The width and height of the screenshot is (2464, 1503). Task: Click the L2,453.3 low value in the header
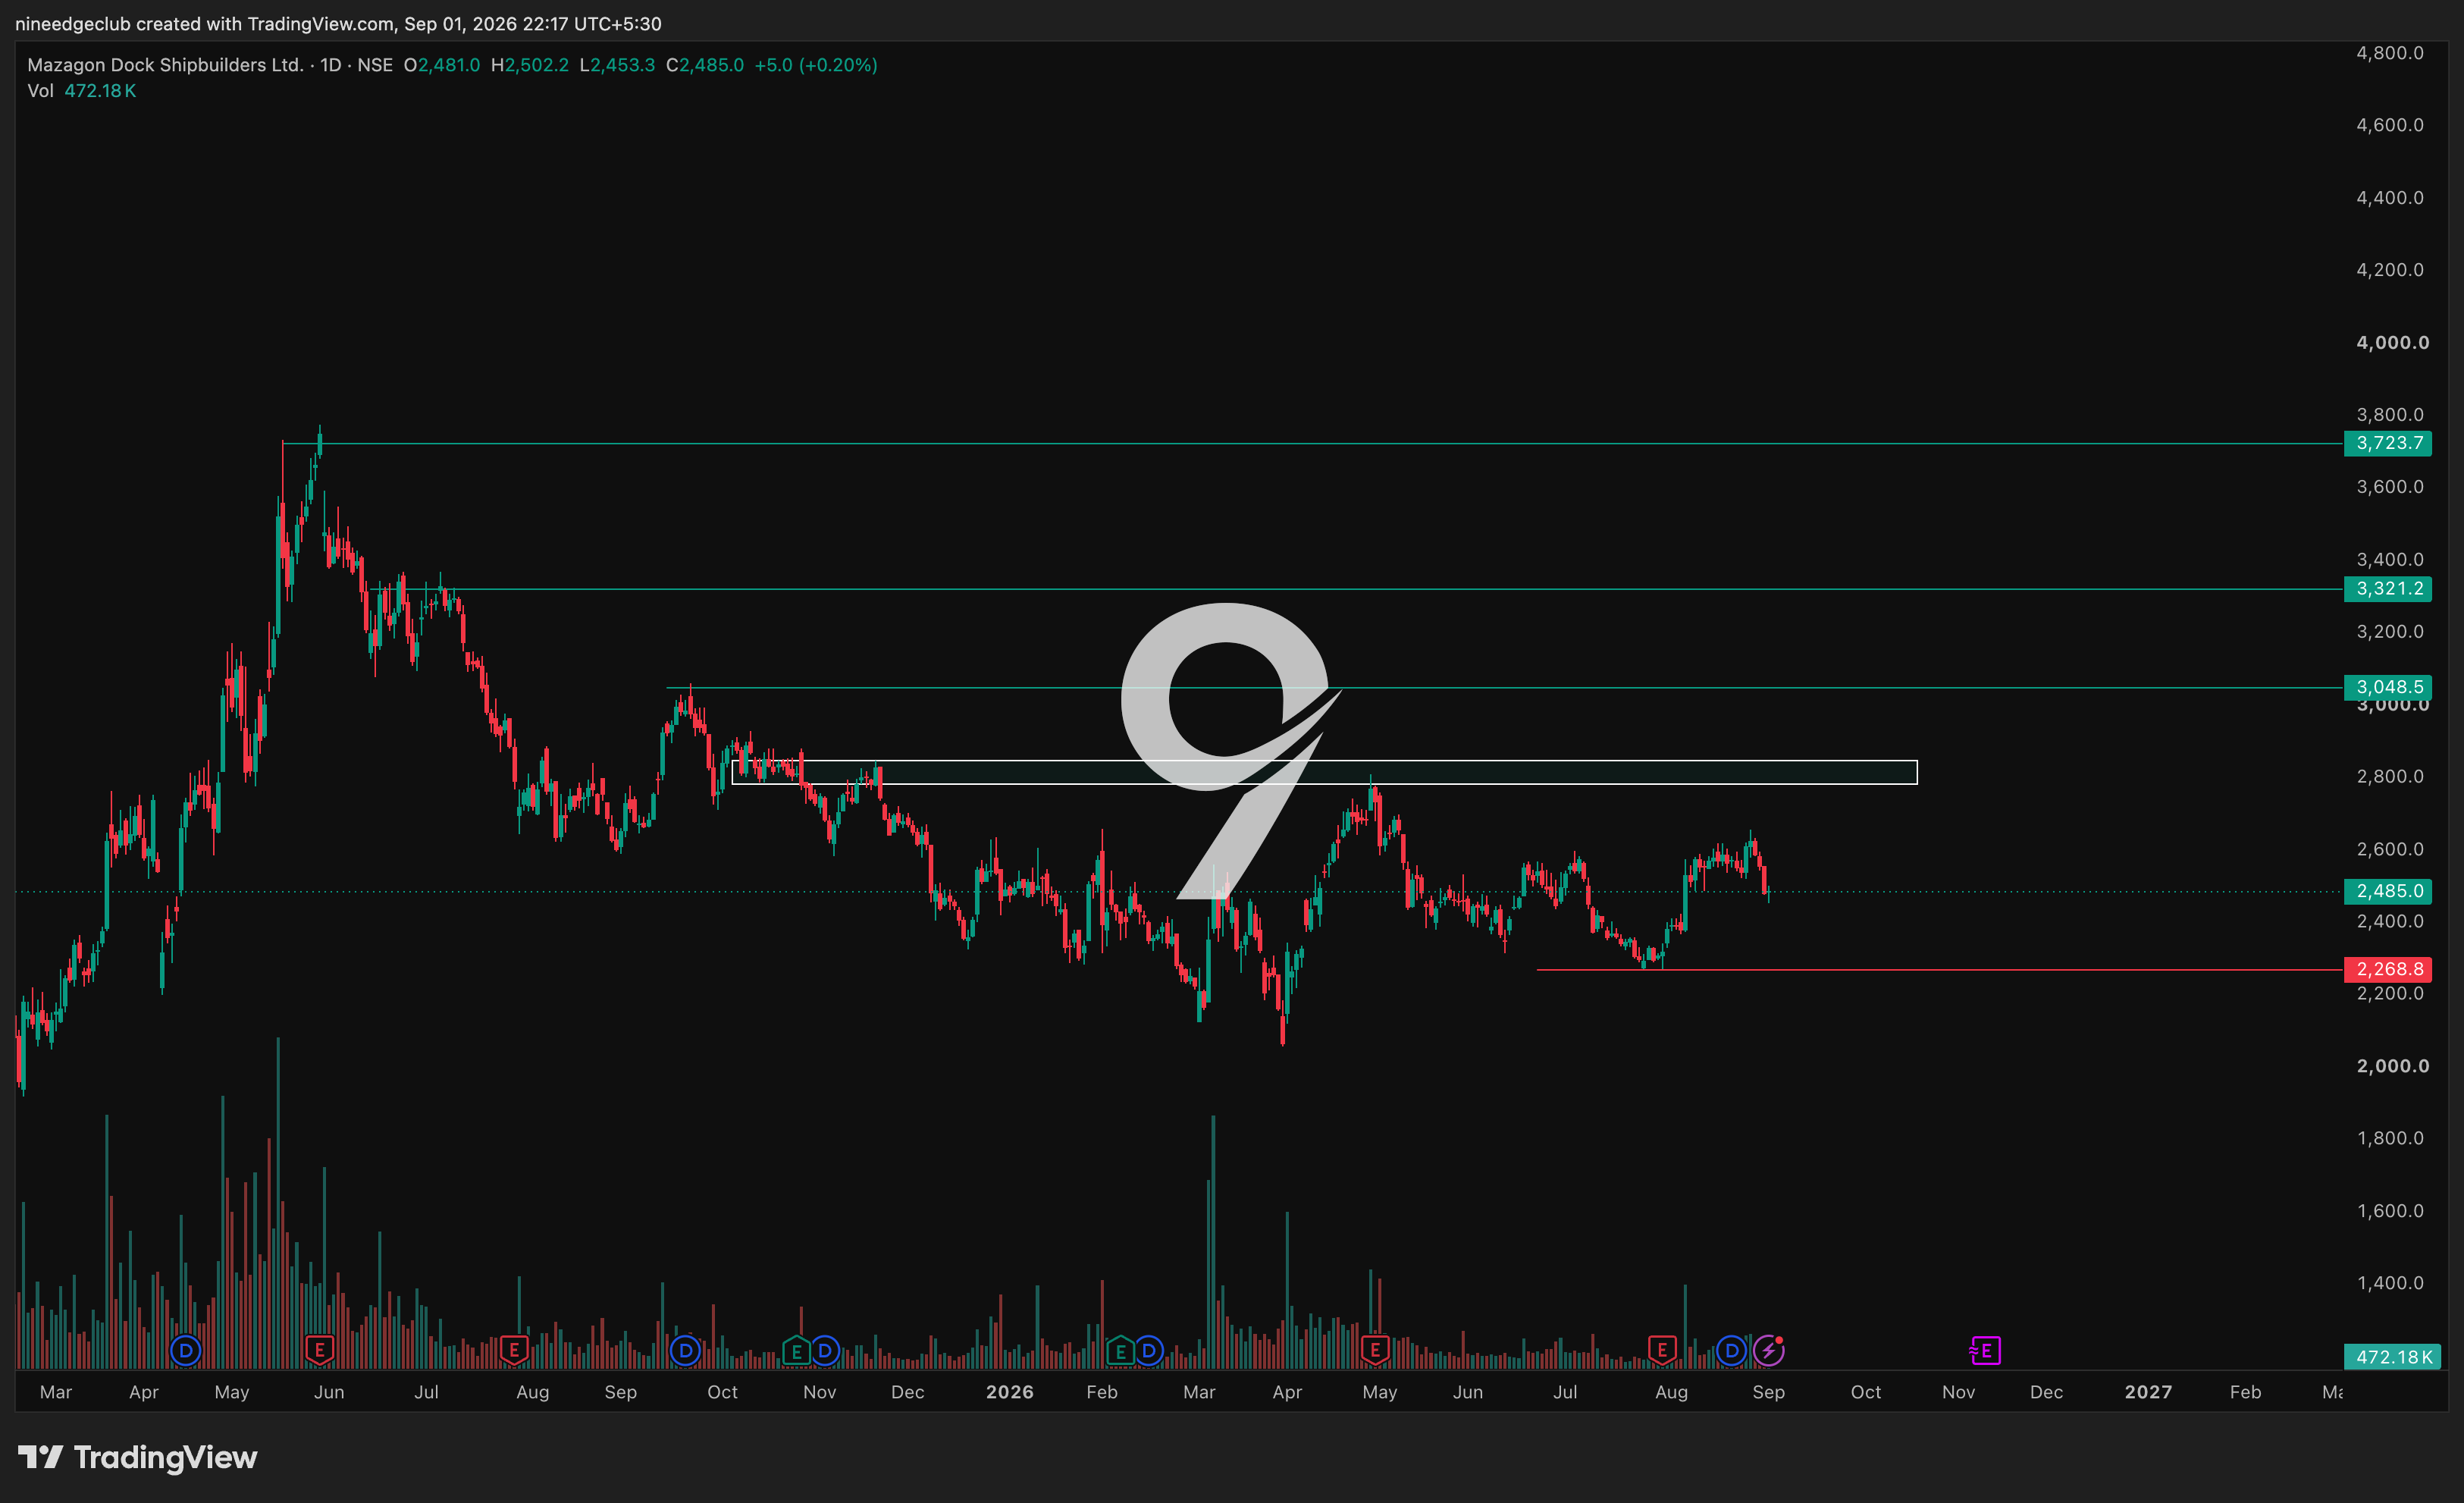pos(617,65)
